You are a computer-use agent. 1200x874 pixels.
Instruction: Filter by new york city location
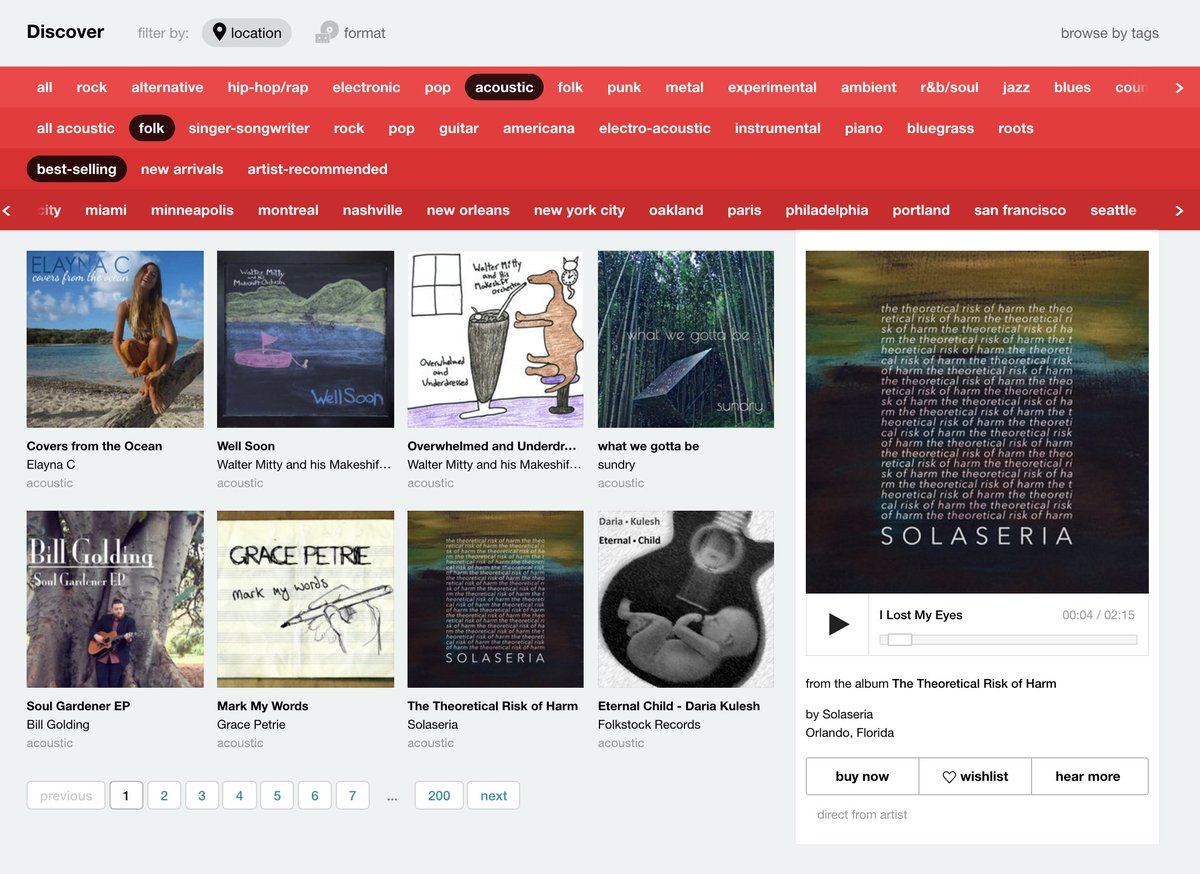[579, 210]
